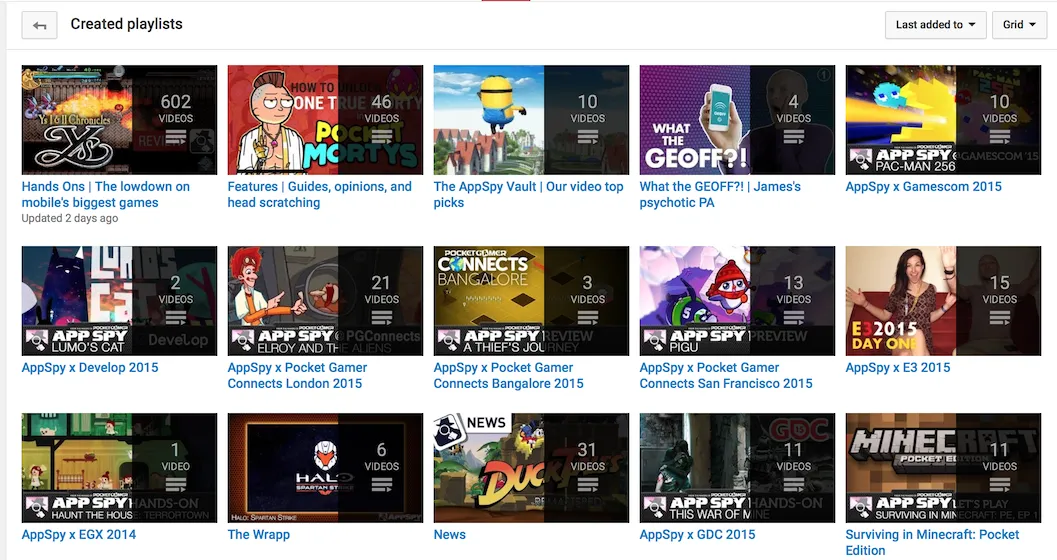Open 'AppSpy x EGX 2014' link
1057x560 pixels.
click(x=78, y=535)
